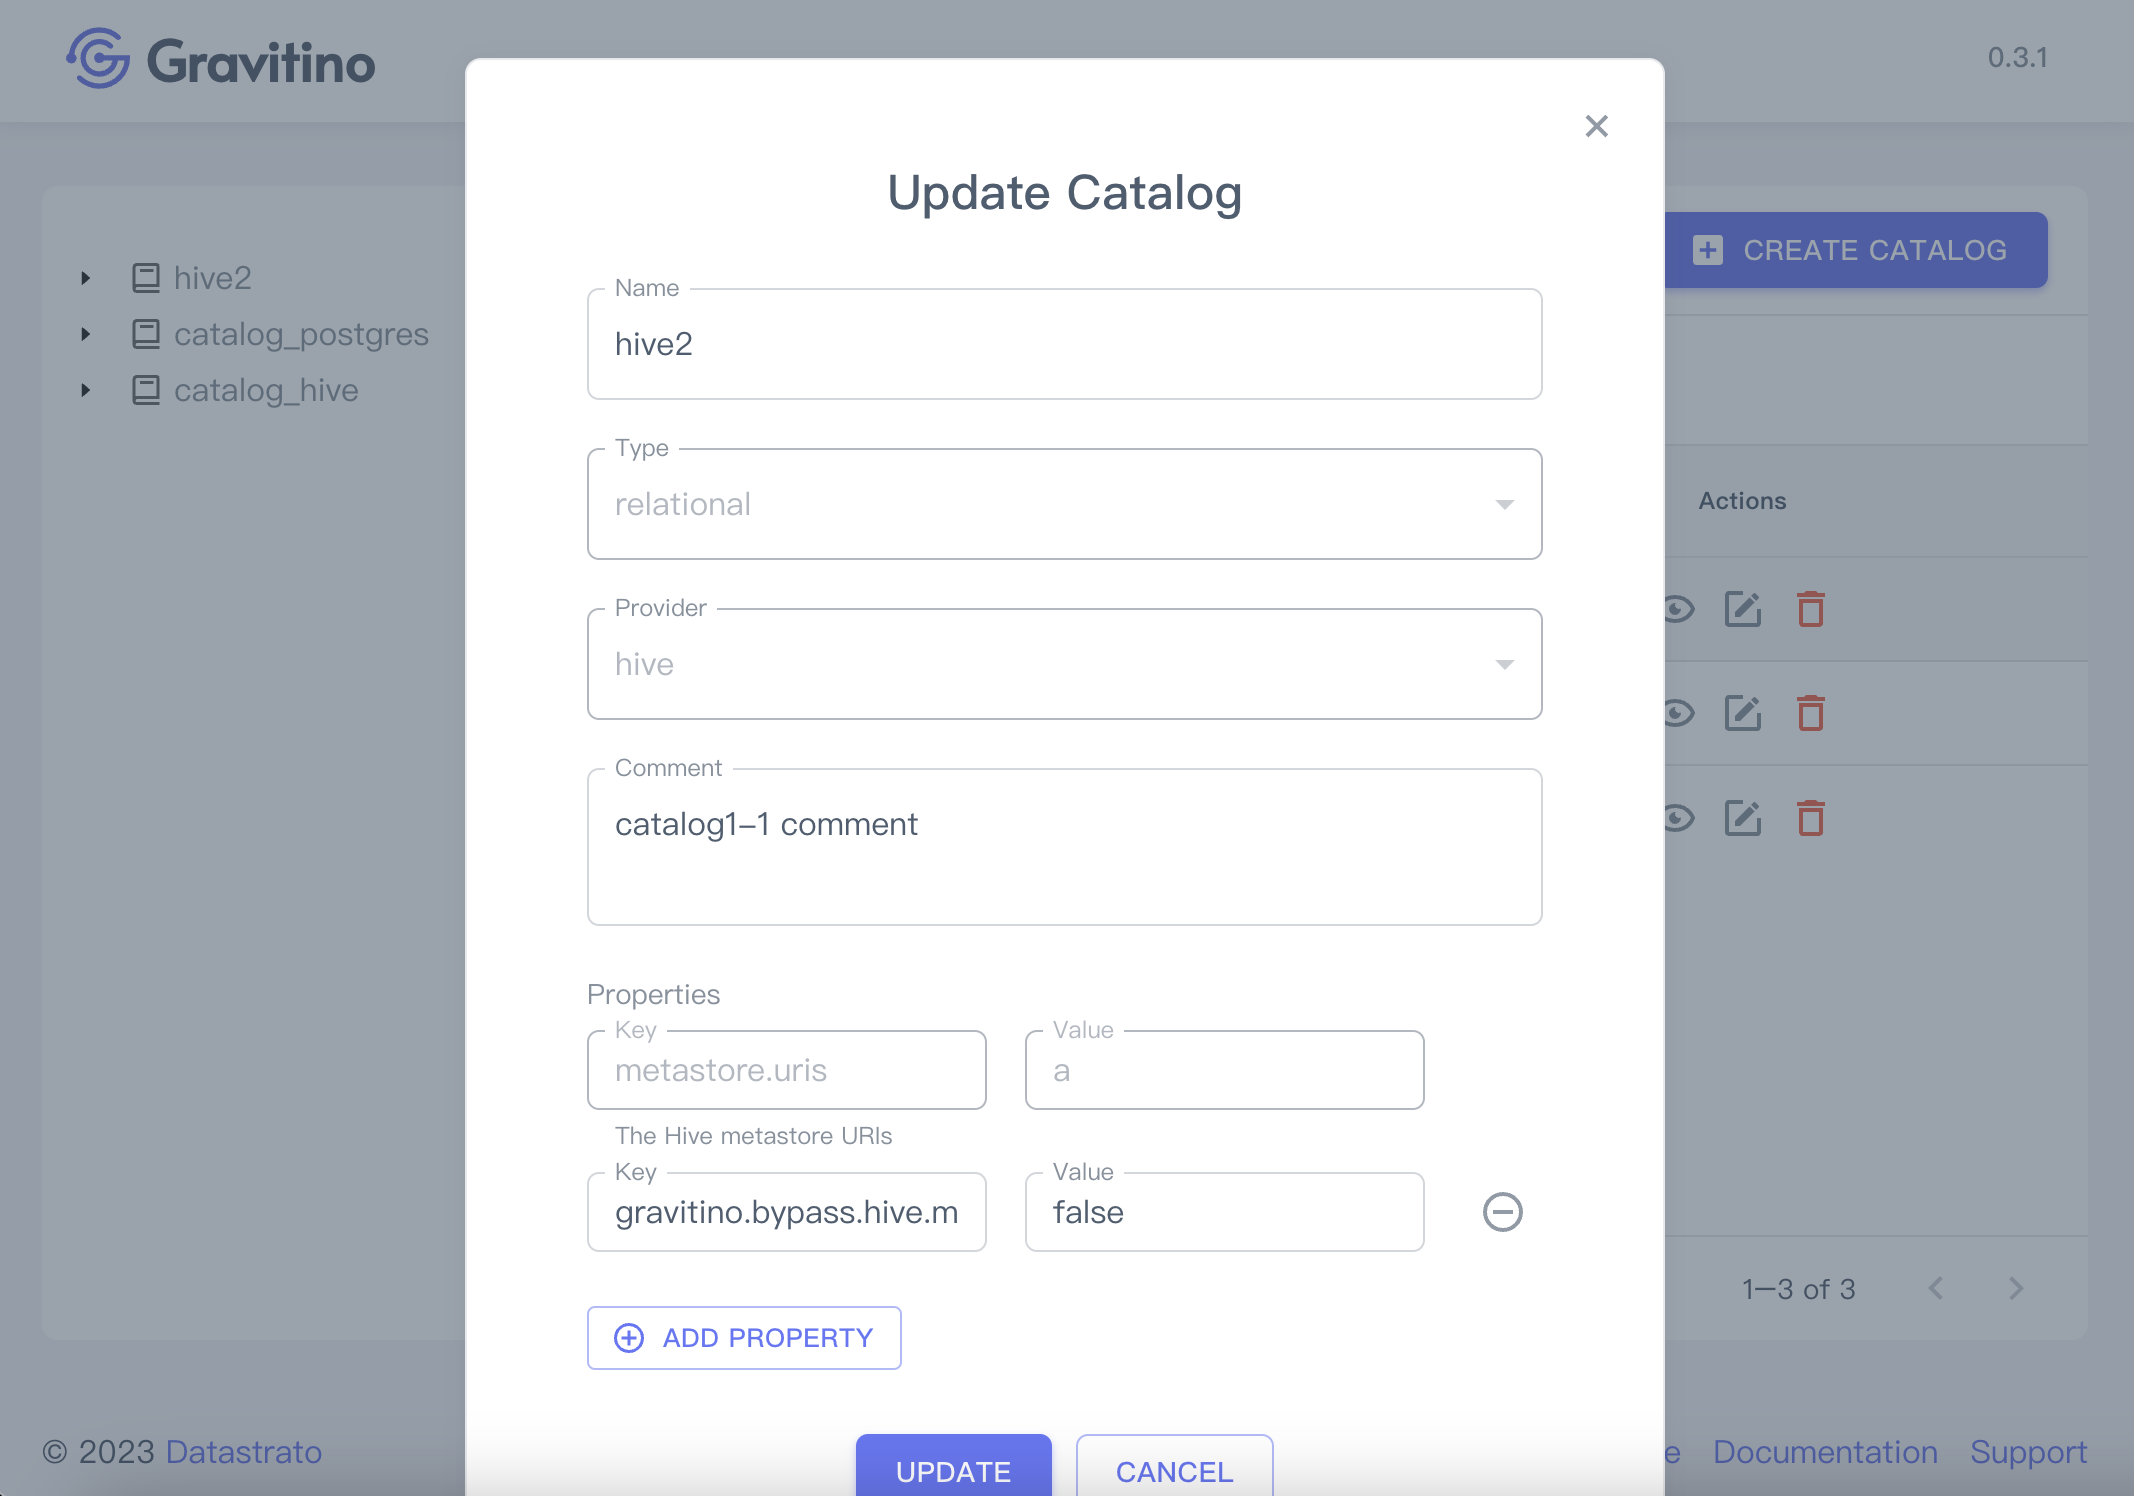The height and width of the screenshot is (1496, 2134).
Task: Click the remove property minus icon
Action: click(x=1498, y=1211)
